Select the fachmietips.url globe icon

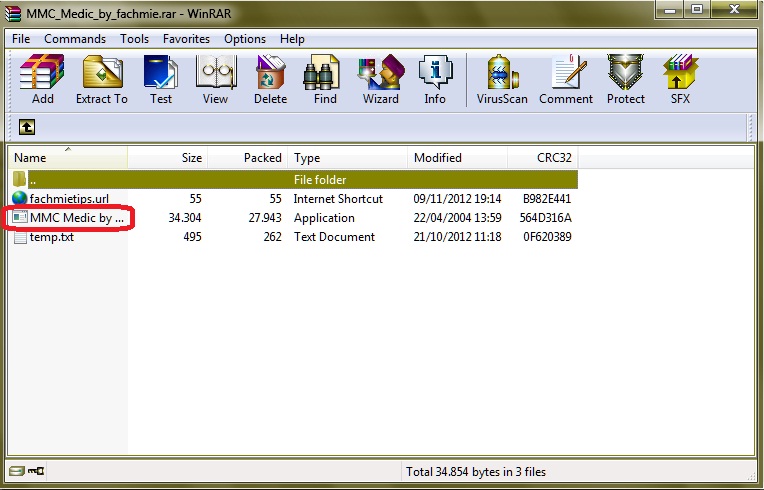click(x=19, y=198)
